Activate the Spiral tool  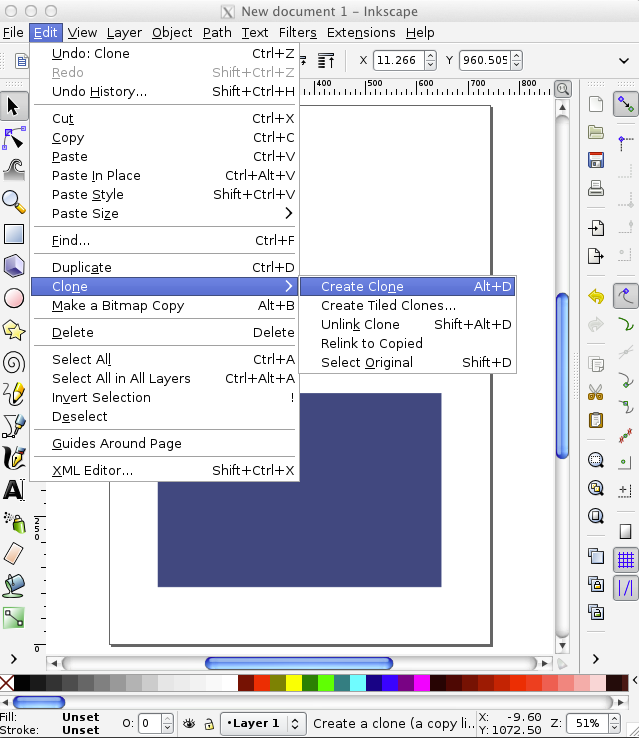click(x=14, y=361)
